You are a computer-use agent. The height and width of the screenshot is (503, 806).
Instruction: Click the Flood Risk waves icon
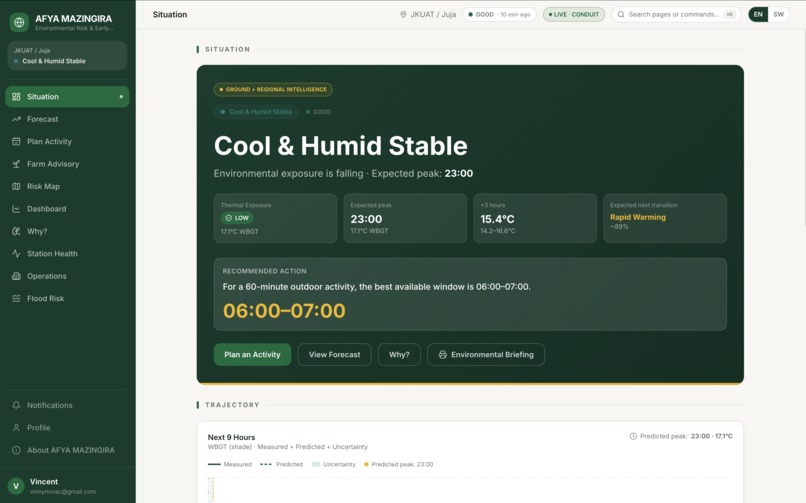coord(16,299)
